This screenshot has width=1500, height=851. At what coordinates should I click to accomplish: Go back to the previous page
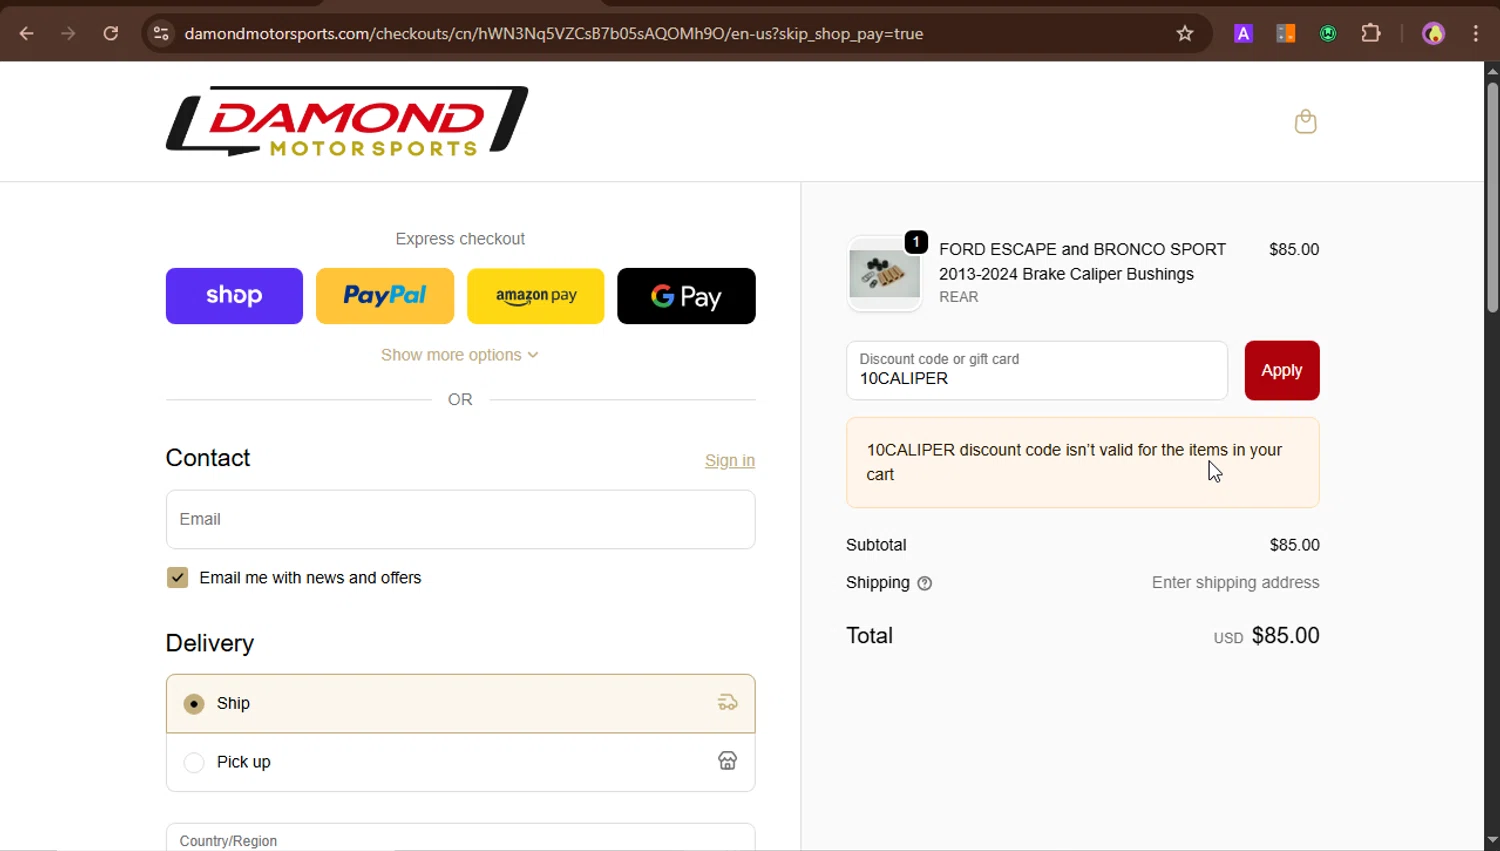point(27,33)
